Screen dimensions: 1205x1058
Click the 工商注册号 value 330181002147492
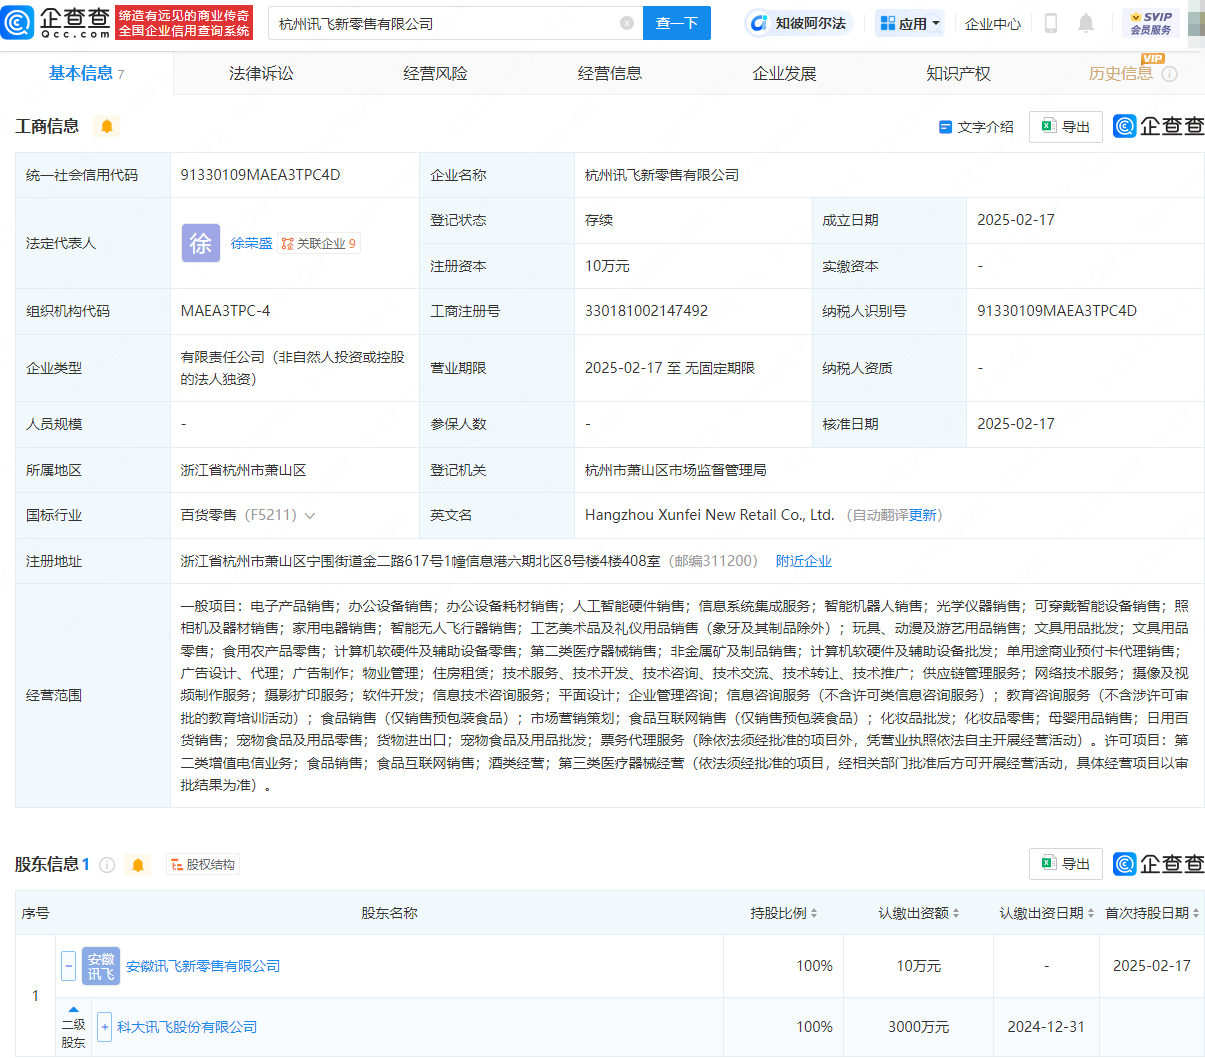tap(646, 311)
